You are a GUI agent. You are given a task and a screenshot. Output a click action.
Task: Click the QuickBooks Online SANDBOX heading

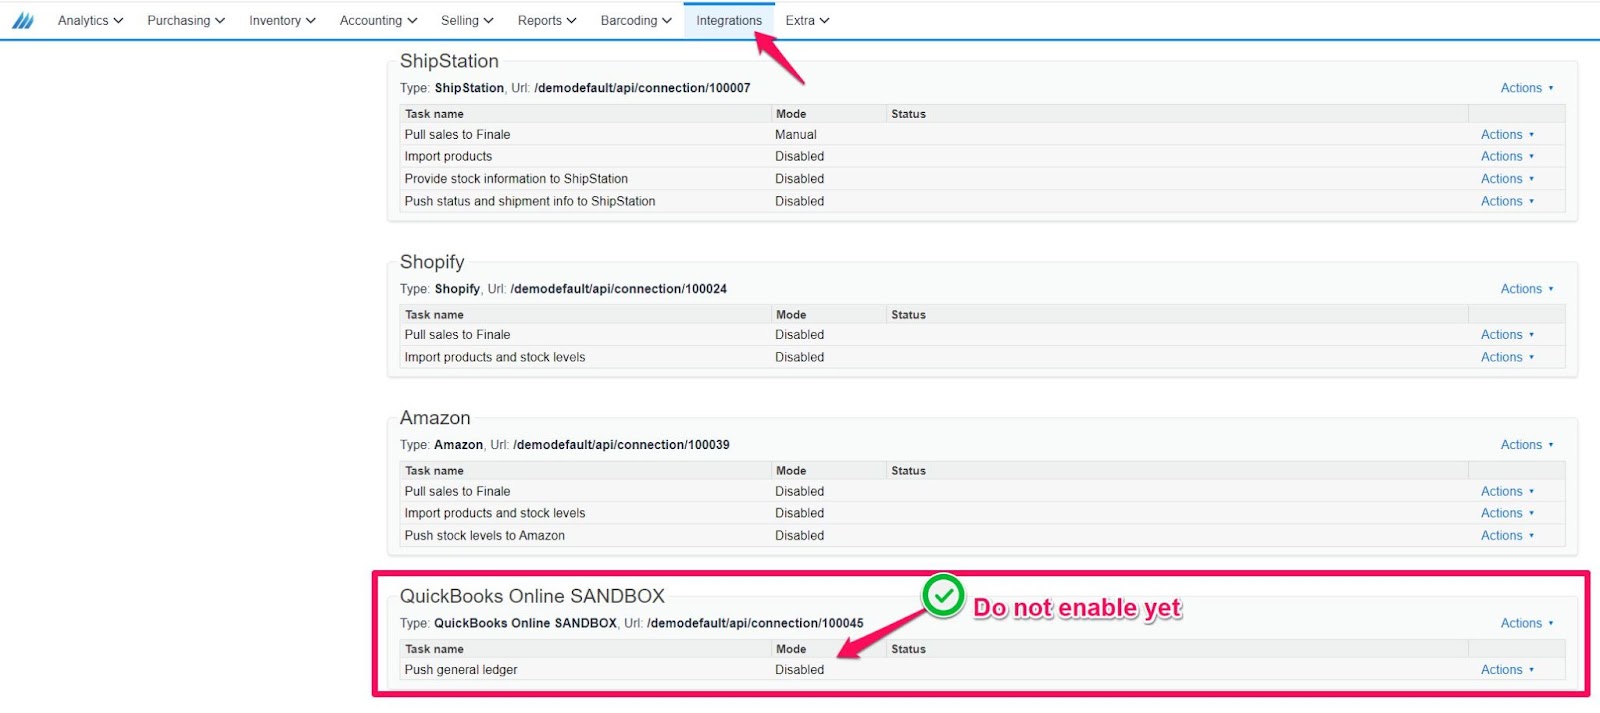click(x=532, y=596)
